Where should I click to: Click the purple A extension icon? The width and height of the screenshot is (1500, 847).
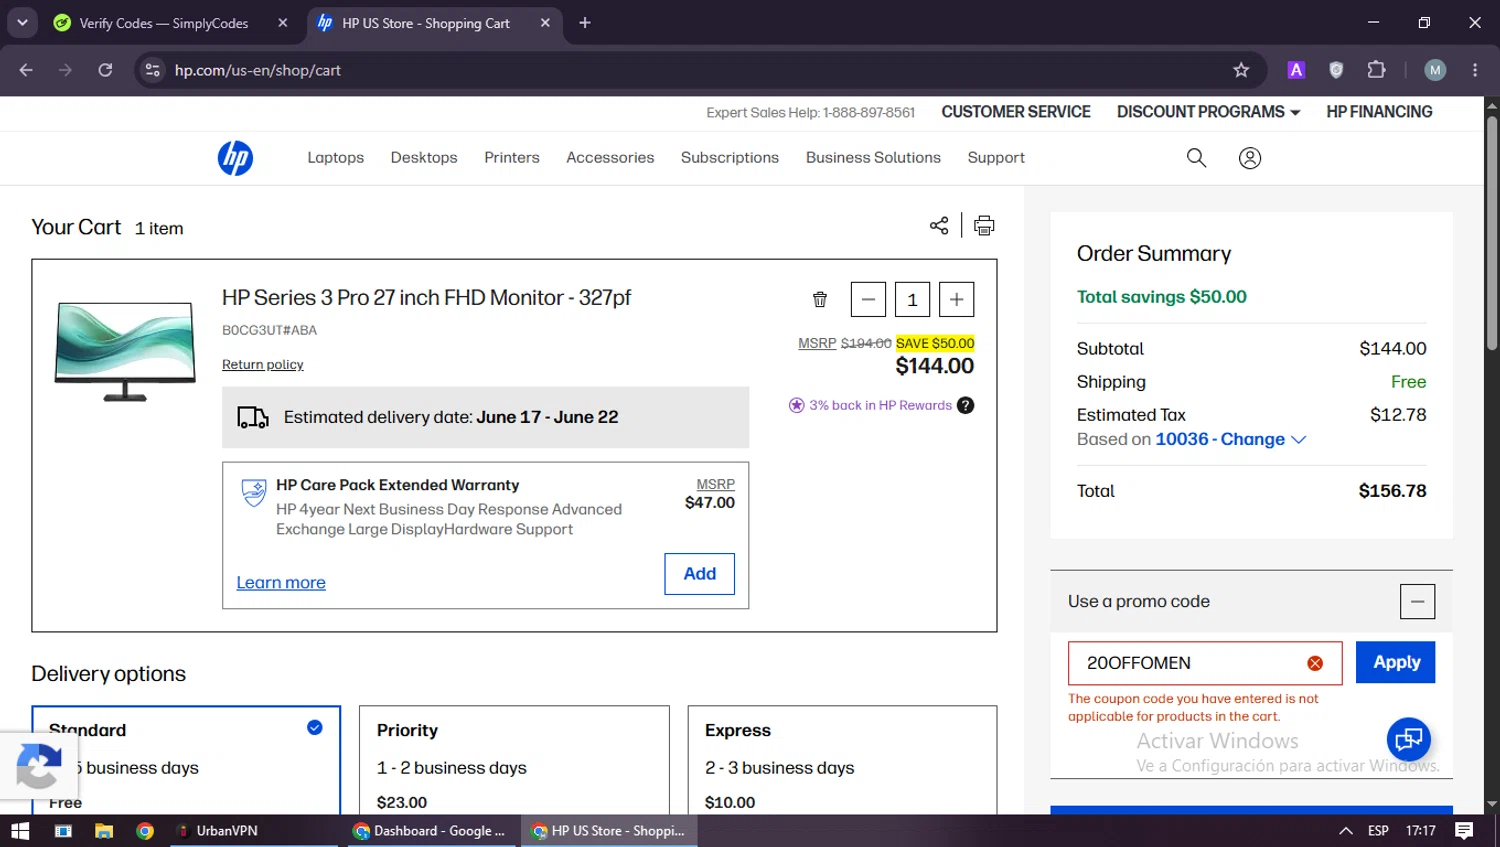(1296, 70)
